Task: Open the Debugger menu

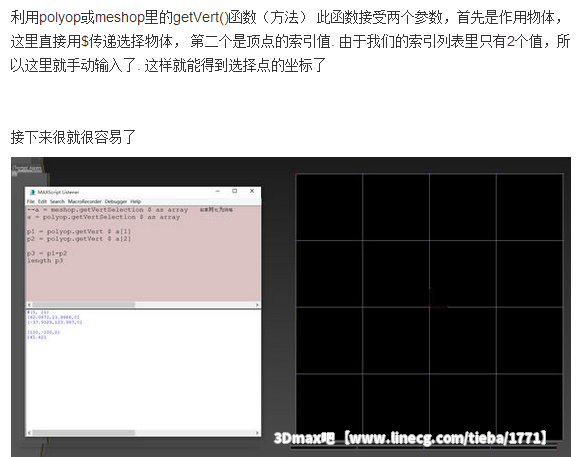Action: pos(116,201)
